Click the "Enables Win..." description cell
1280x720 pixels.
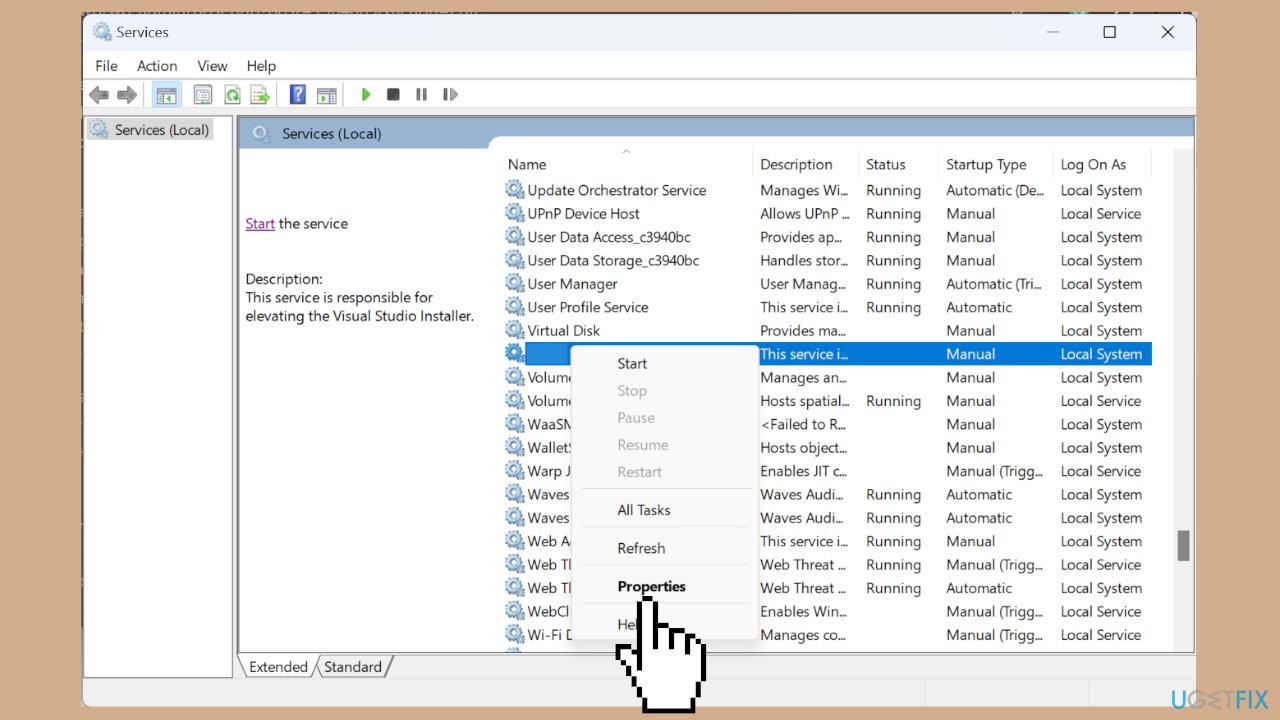tap(804, 611)
